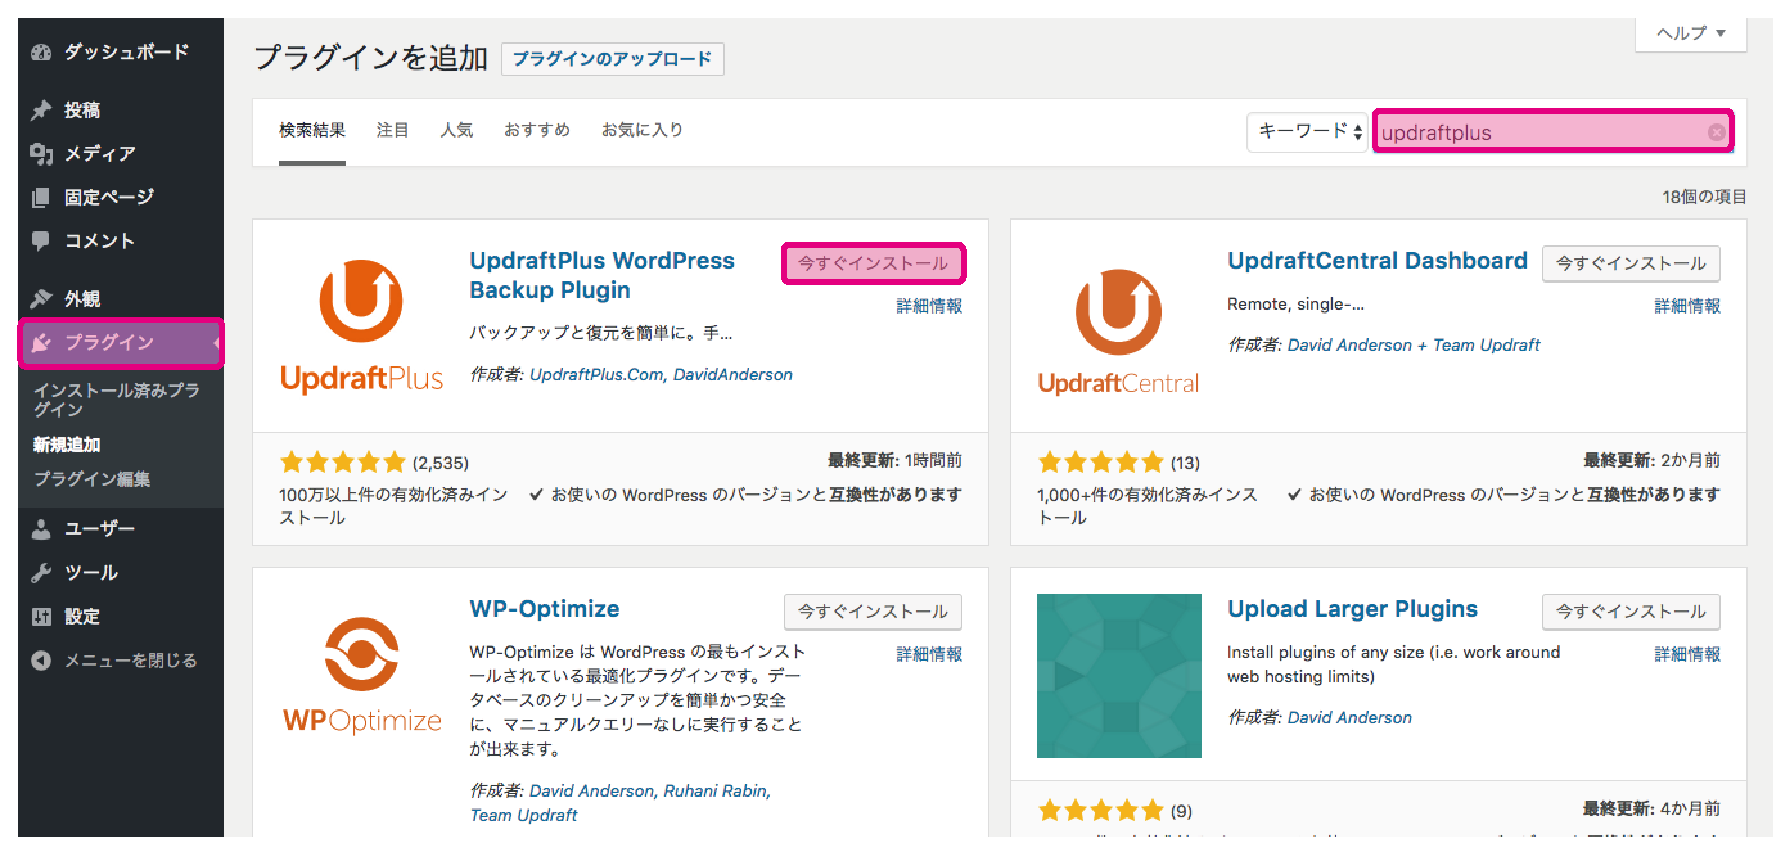
Task: Click the wrench icon beside ツール
Action: point(41,573)
